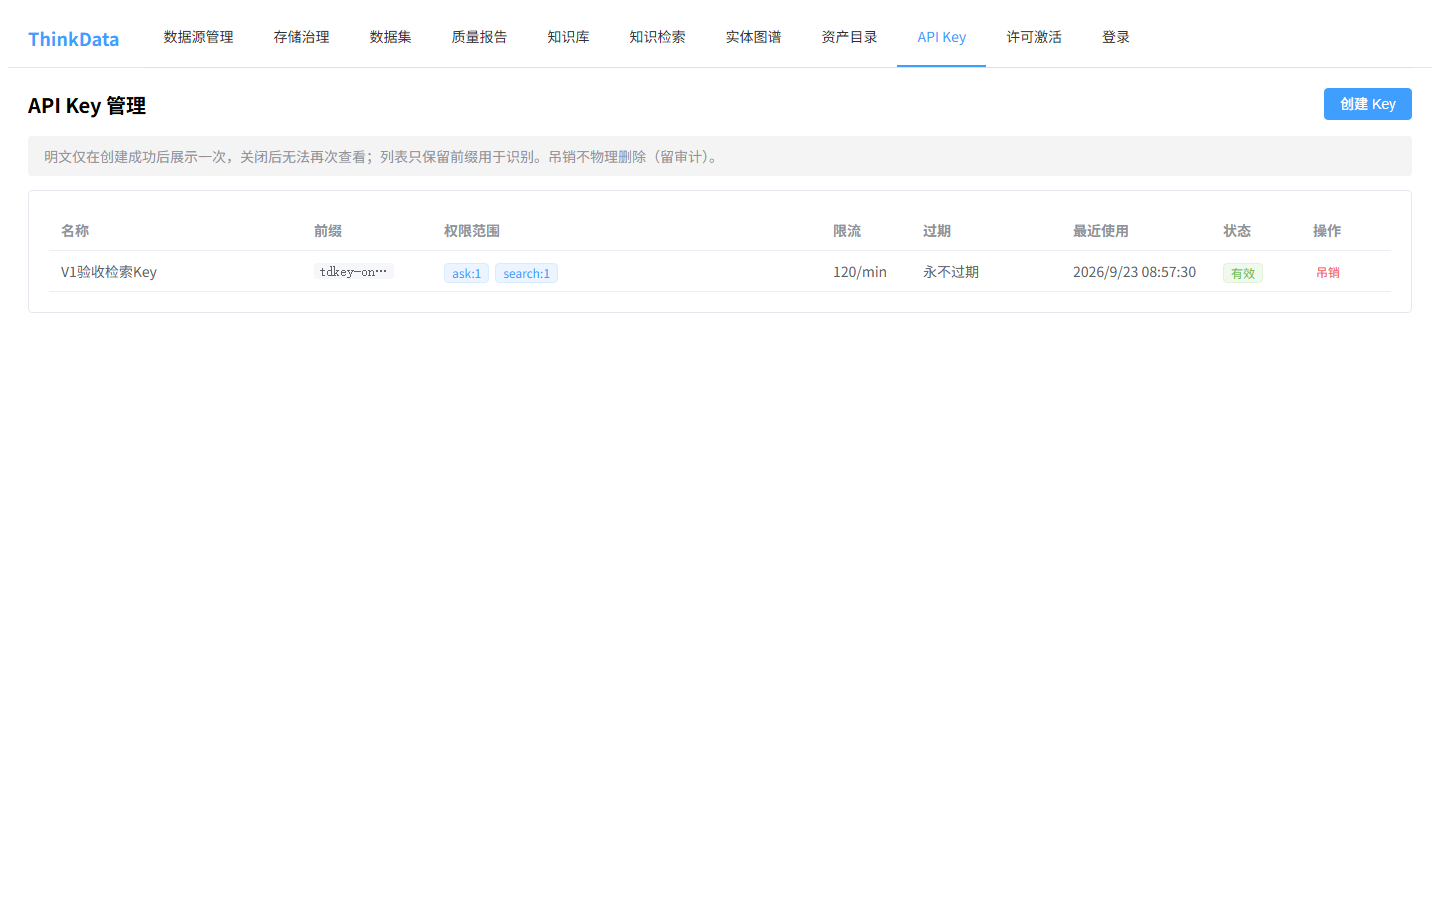Click the gray 明文仅在创建成功后 notice banner
Screen dimensions: 1440x900
click(x=720, y=156)
